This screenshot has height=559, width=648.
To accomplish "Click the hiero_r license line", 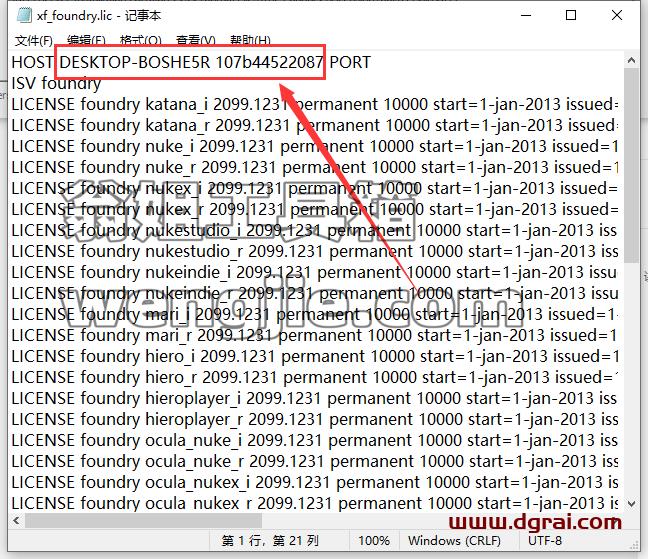I will click(315, 378).
